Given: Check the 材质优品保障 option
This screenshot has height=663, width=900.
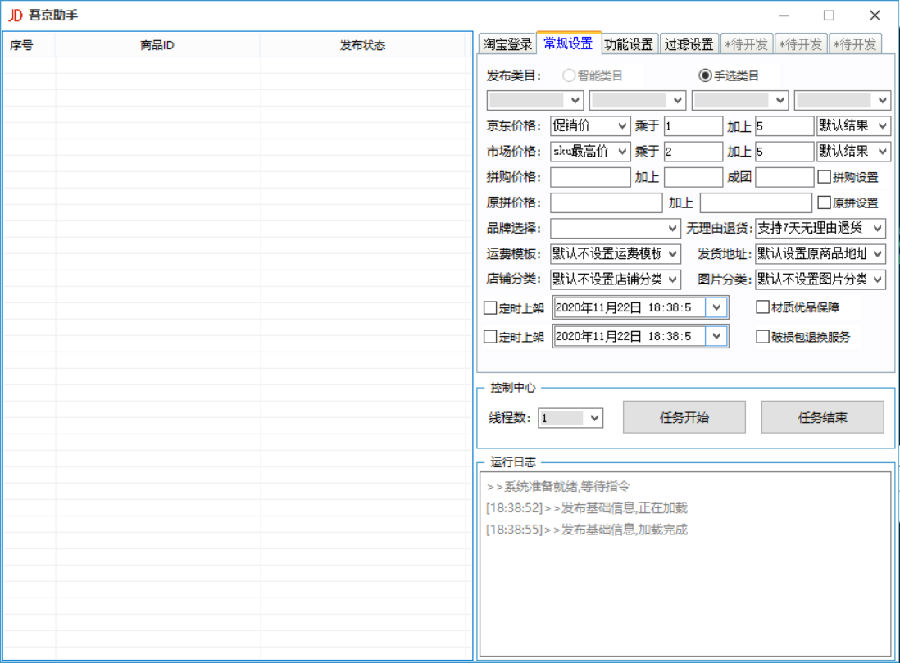Looking at the screenshot, I should (x=763, y=307).
